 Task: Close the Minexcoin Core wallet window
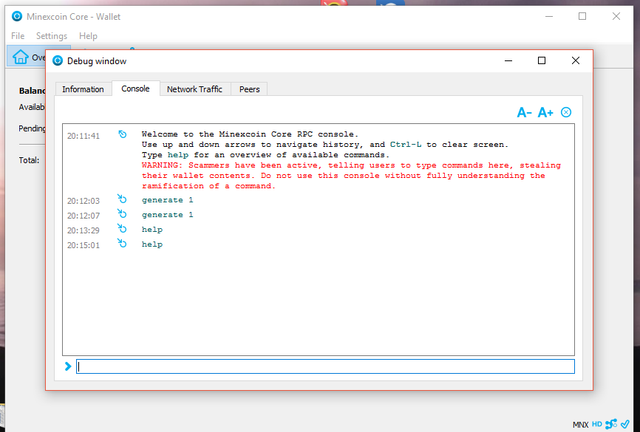pos(616,16)
